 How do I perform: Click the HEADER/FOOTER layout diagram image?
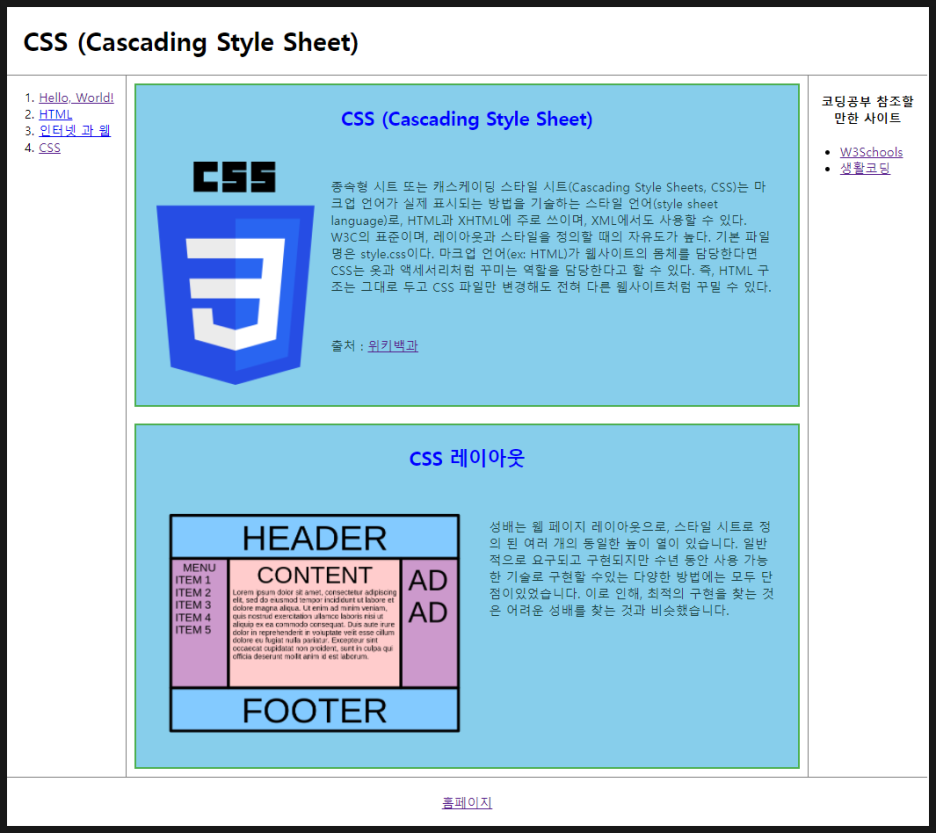315,623
